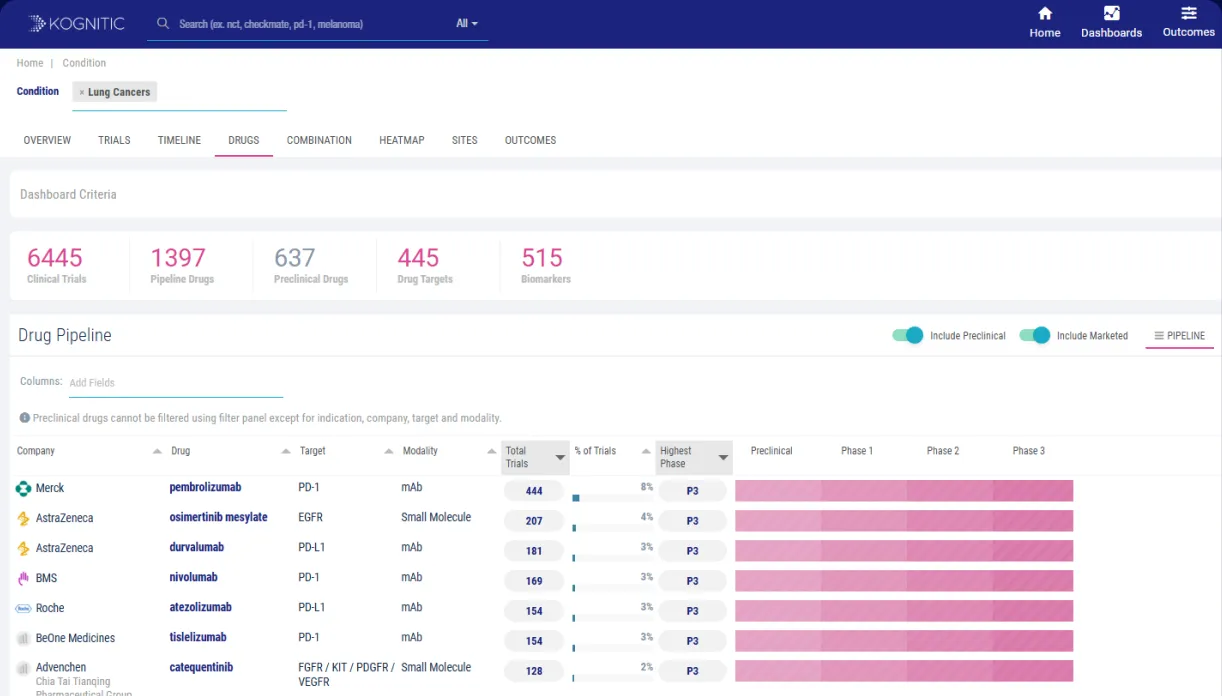Open the All search scope dropdown

(x=467, y=23)
